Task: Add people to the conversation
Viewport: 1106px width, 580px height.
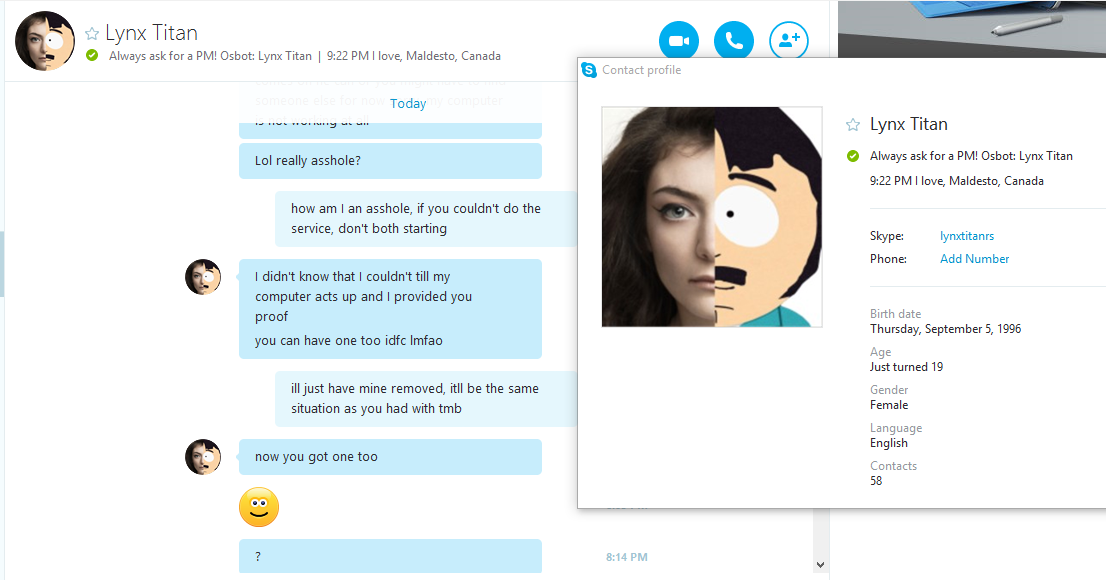Action: coord(789,40)
